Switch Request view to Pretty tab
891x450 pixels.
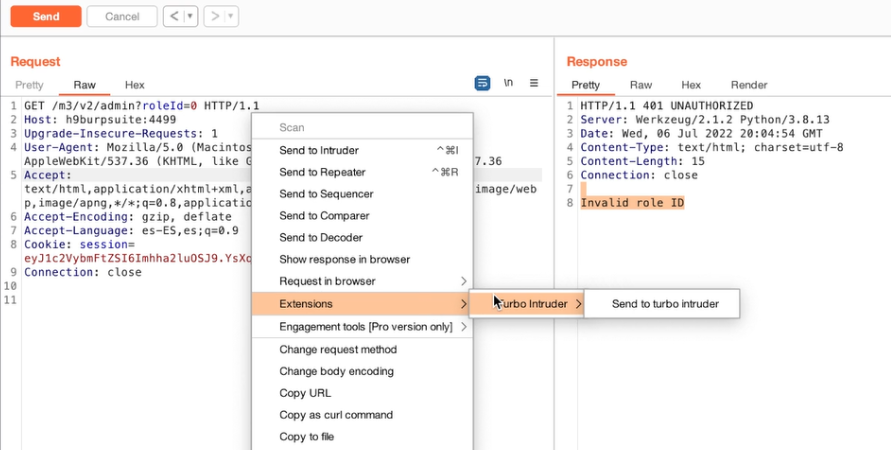[x=29, y=85]
